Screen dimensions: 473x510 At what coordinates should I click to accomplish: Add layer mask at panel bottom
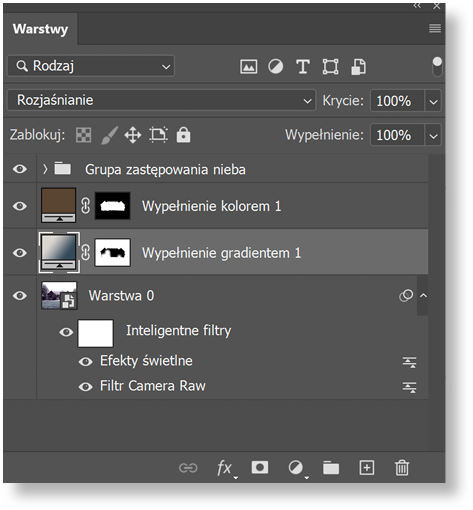click(x=260, y=467)
